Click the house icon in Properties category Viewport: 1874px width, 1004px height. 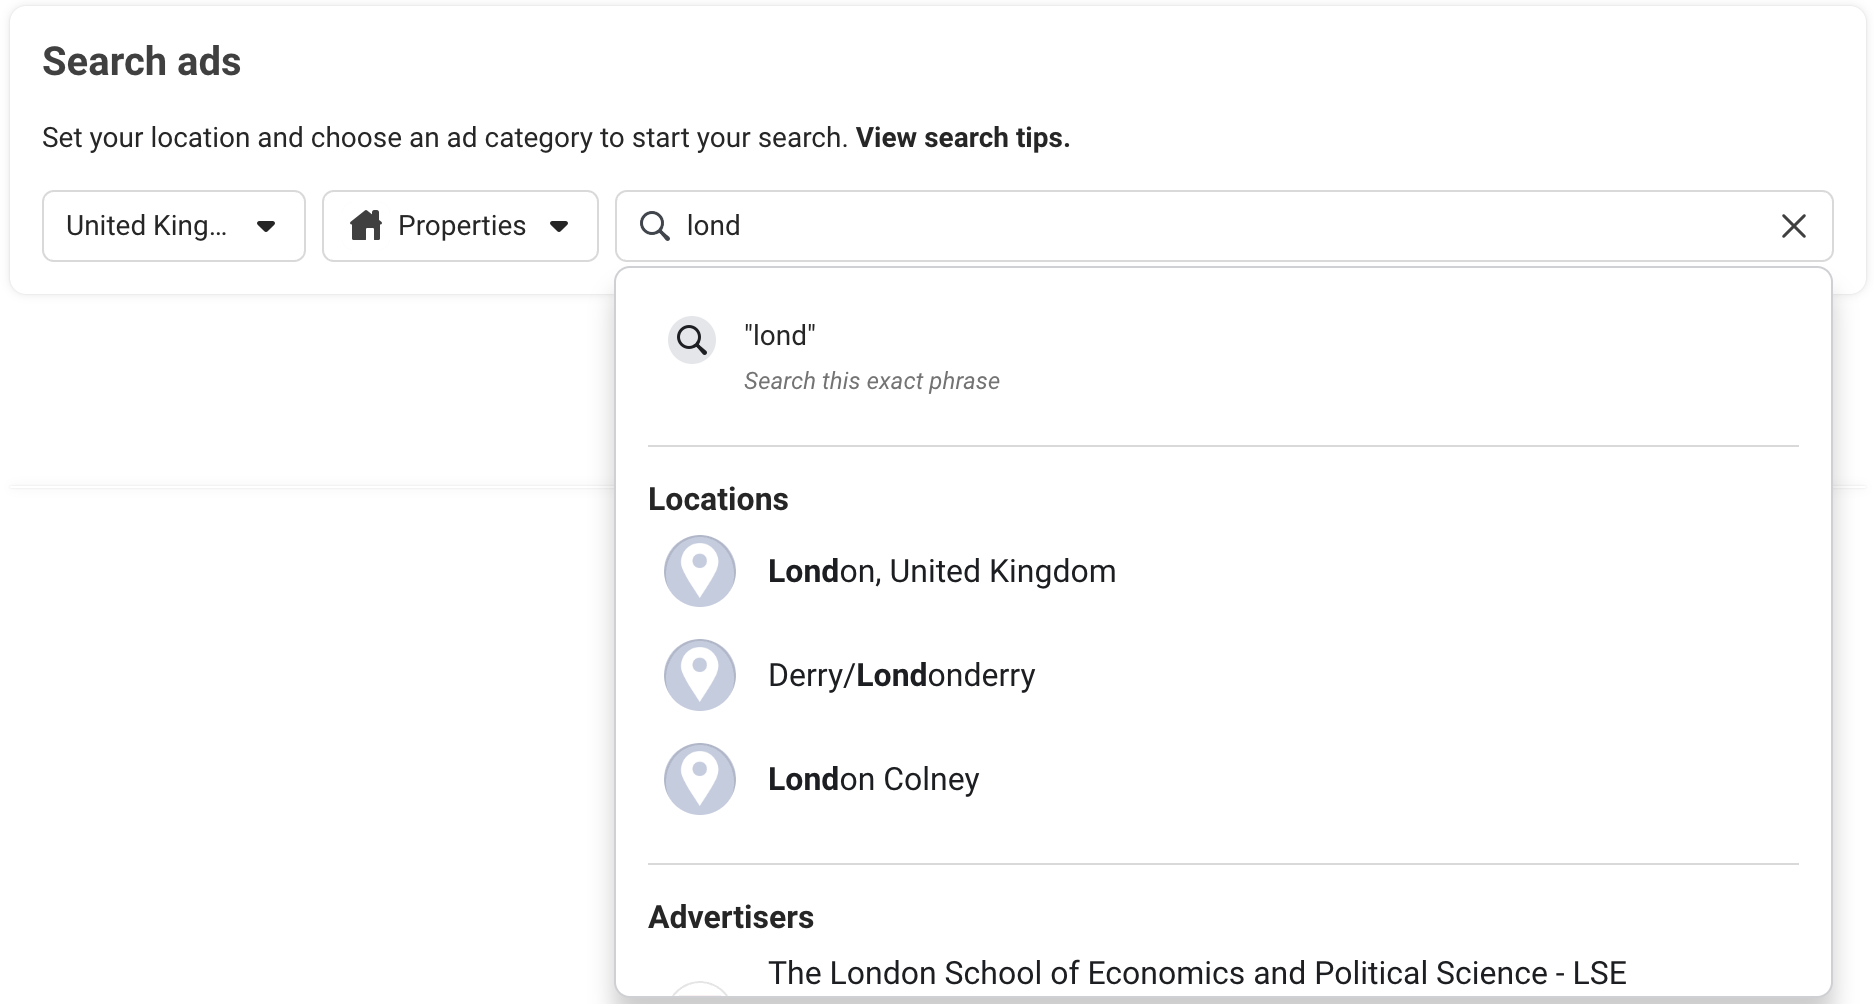pyautogui.click(x=366, y=226)
